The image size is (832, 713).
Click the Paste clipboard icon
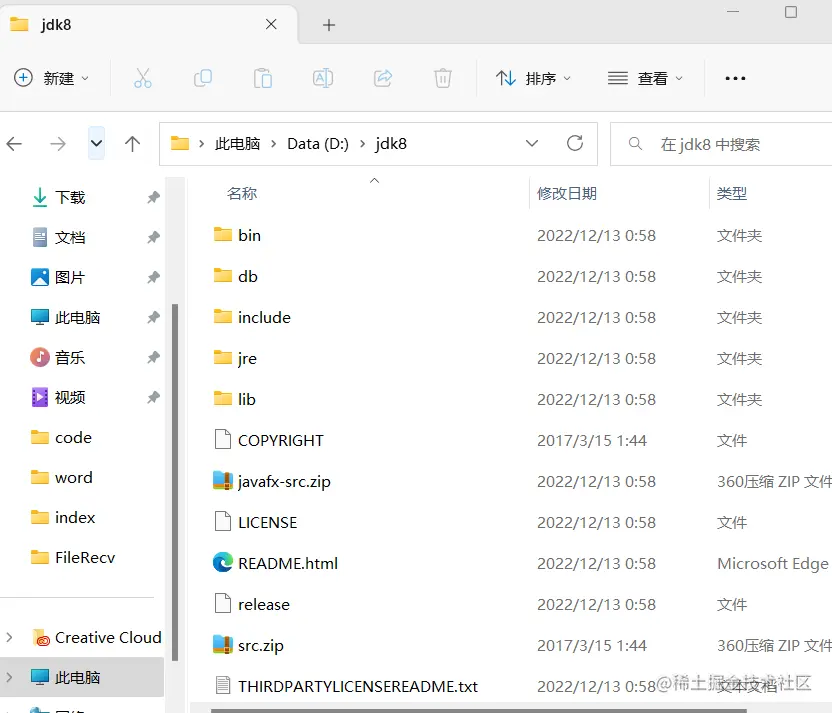tap(263, 79)
